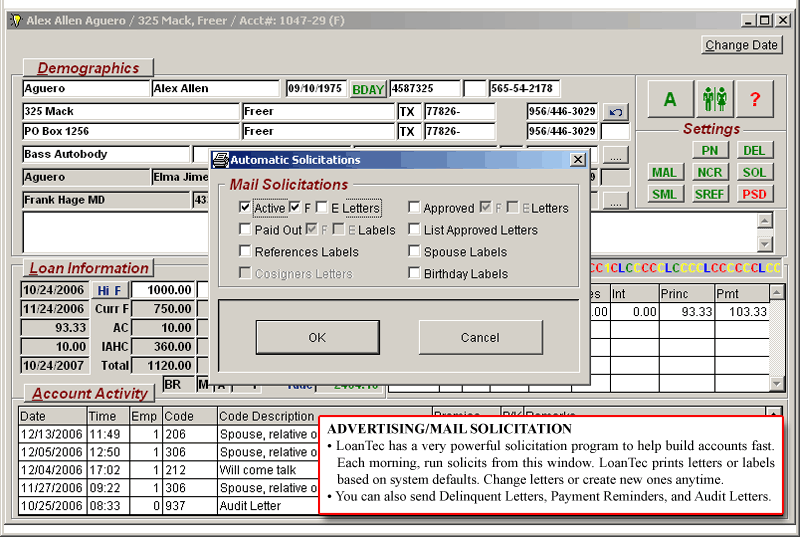
Task: Cancel the Automatic Solicitations dialog
Action: (x=480, y=338)
